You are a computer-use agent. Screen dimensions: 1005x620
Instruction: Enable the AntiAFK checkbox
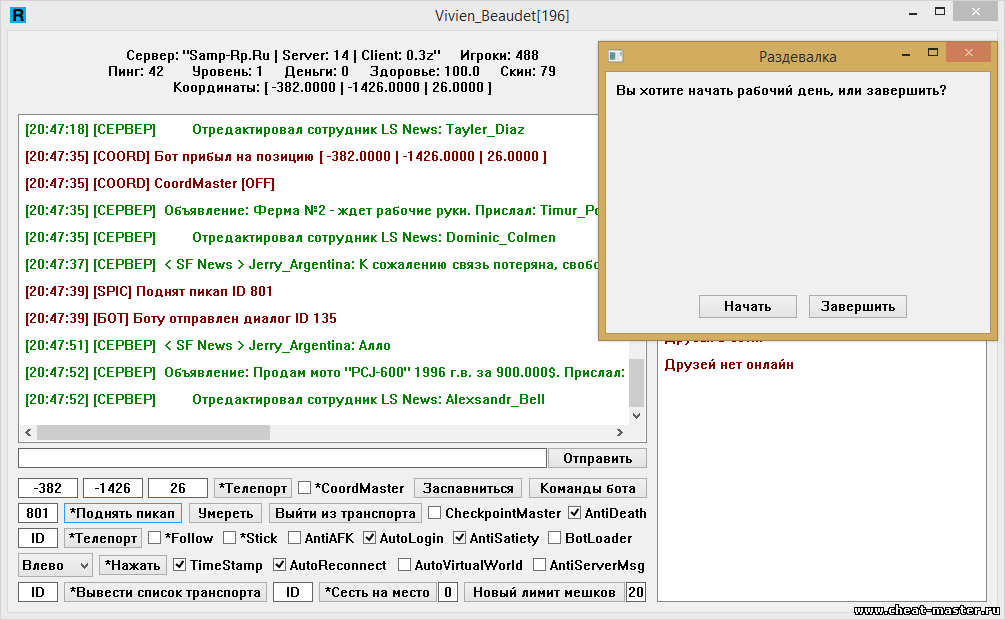tap(294, 538)
